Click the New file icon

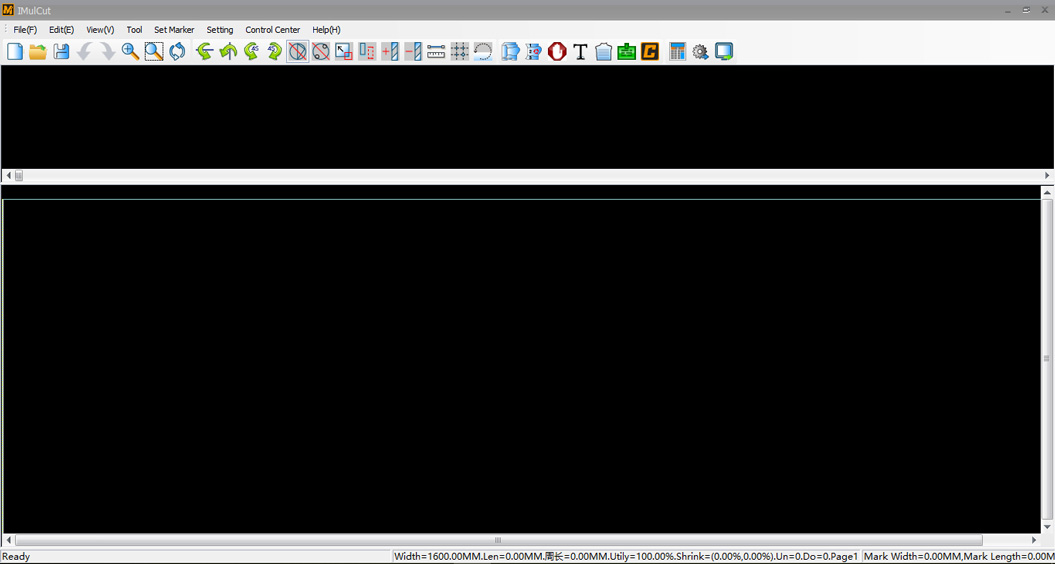coord(15,52)
